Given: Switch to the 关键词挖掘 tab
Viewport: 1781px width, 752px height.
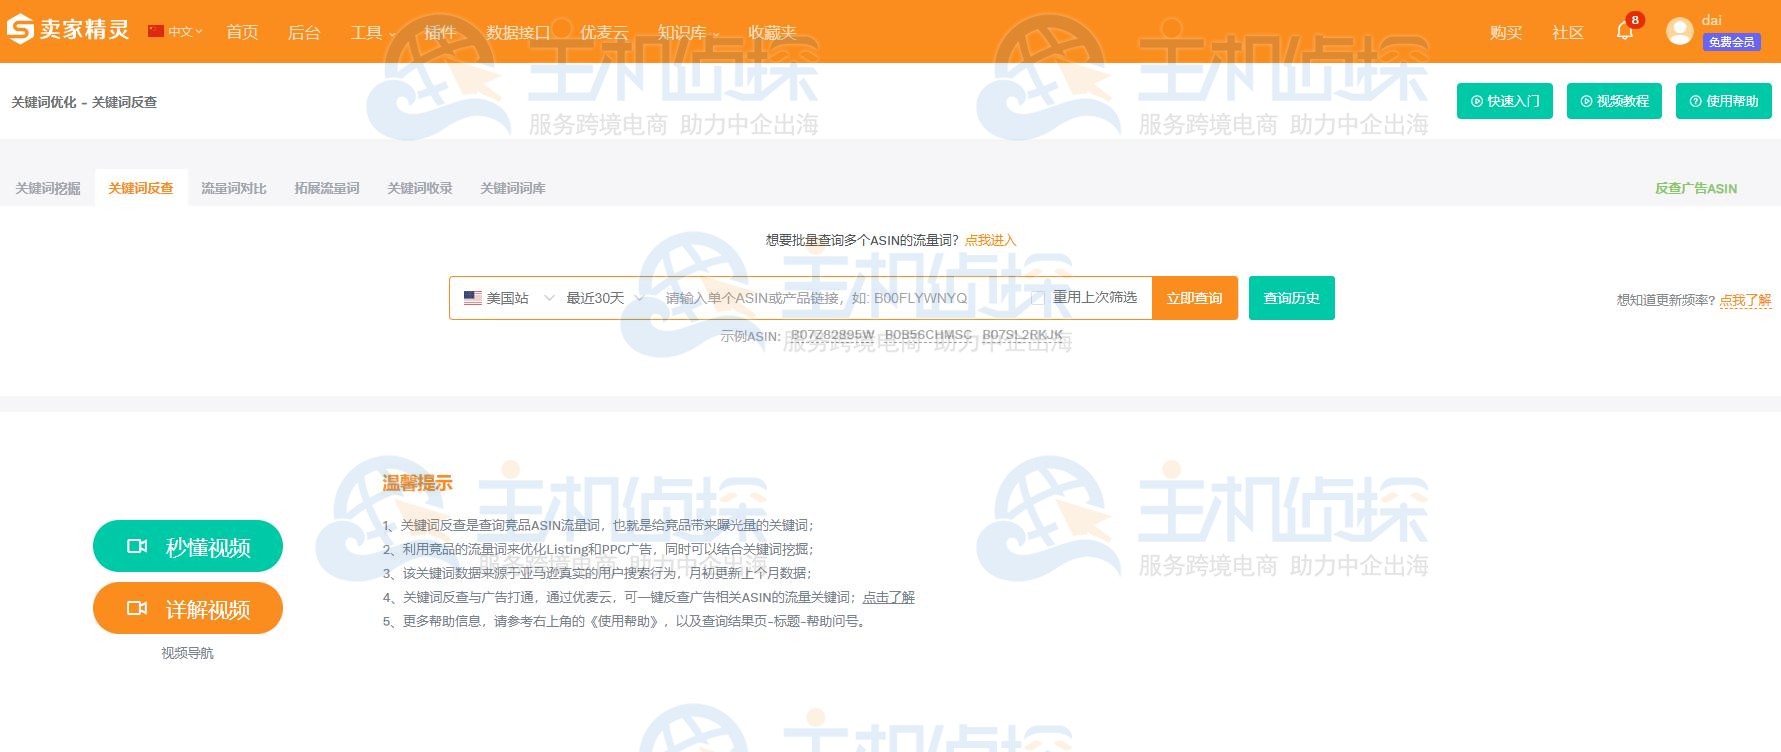Looking at the screenshot, I should [48, 188].
